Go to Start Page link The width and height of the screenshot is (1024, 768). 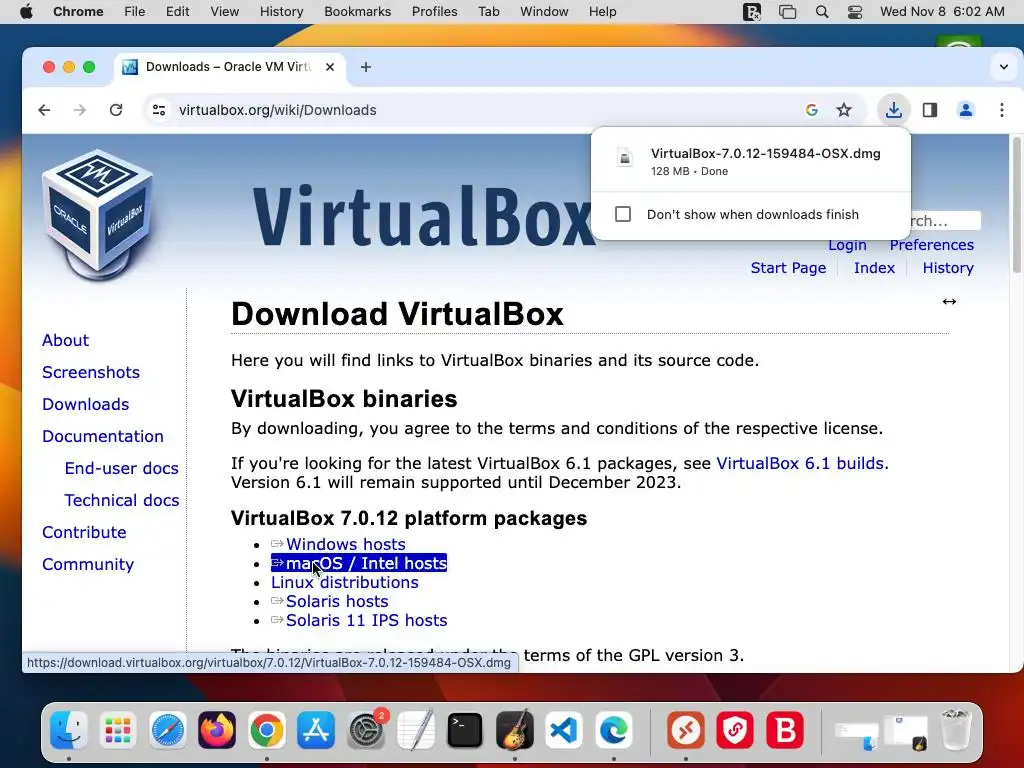[788, 268]
